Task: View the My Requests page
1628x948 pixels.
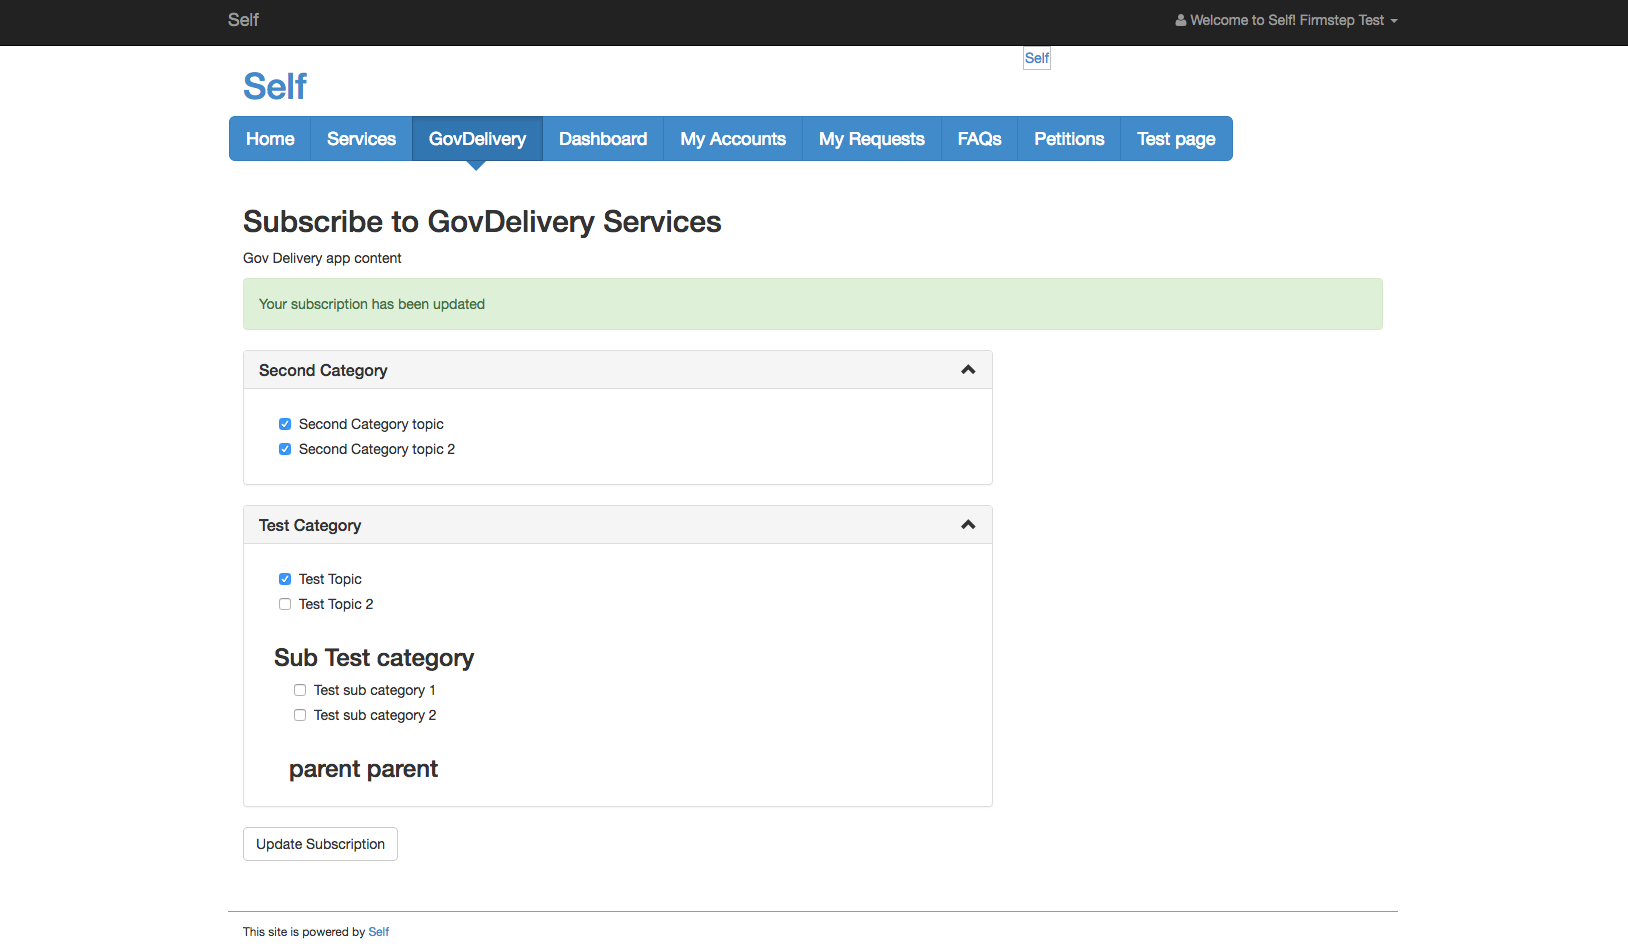Action: click(x=871, y=138)
